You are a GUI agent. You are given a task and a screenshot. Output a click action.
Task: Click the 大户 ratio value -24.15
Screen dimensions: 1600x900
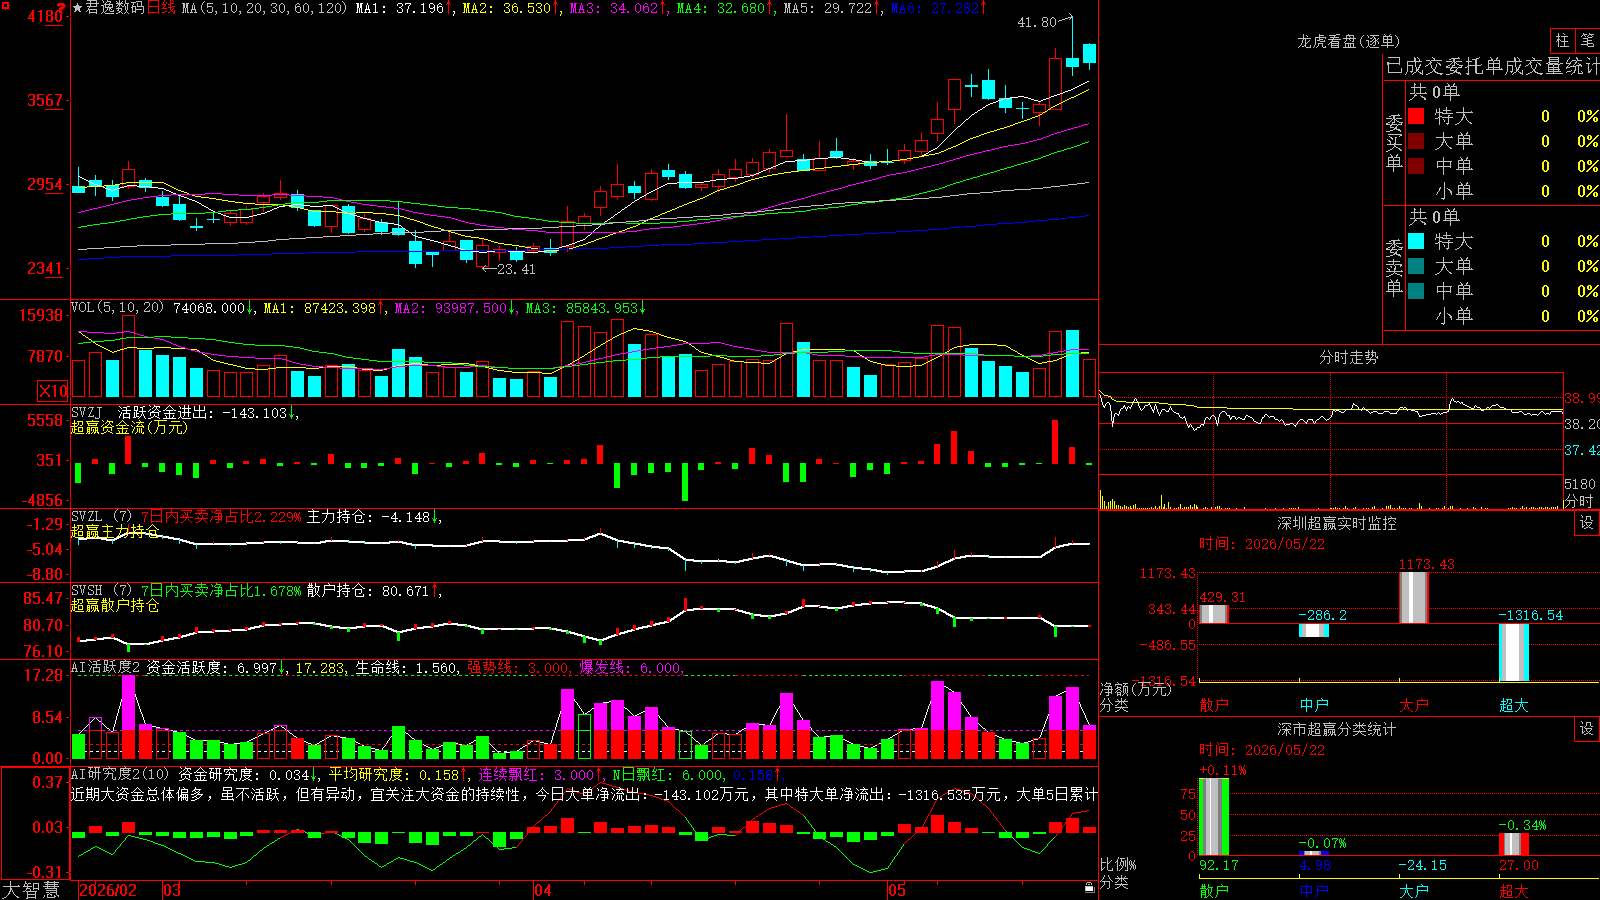(1422, 865)
